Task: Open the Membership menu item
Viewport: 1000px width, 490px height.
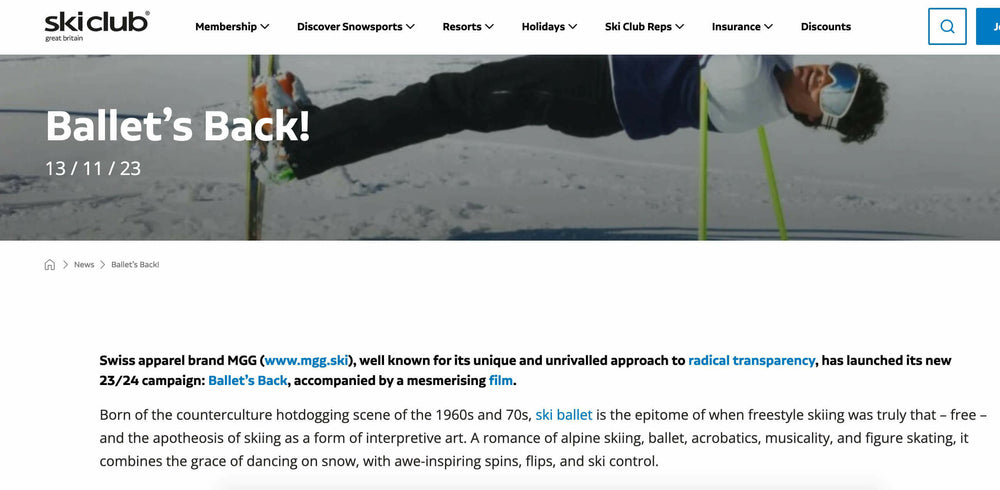Action: 226,27
